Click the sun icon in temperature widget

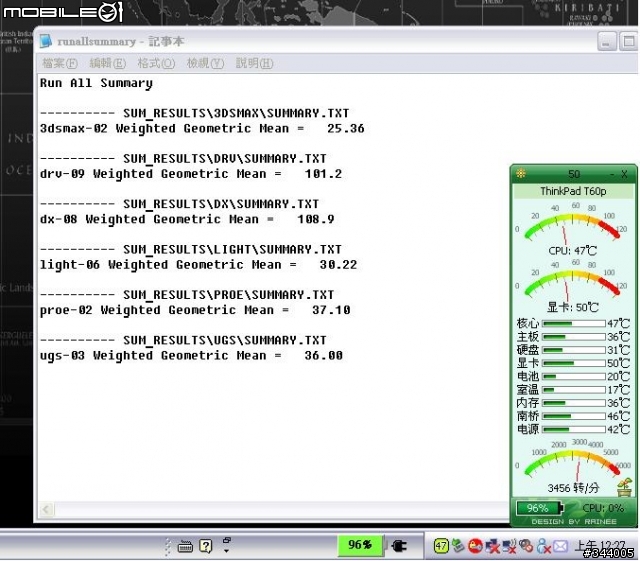[x=520, y=174]
